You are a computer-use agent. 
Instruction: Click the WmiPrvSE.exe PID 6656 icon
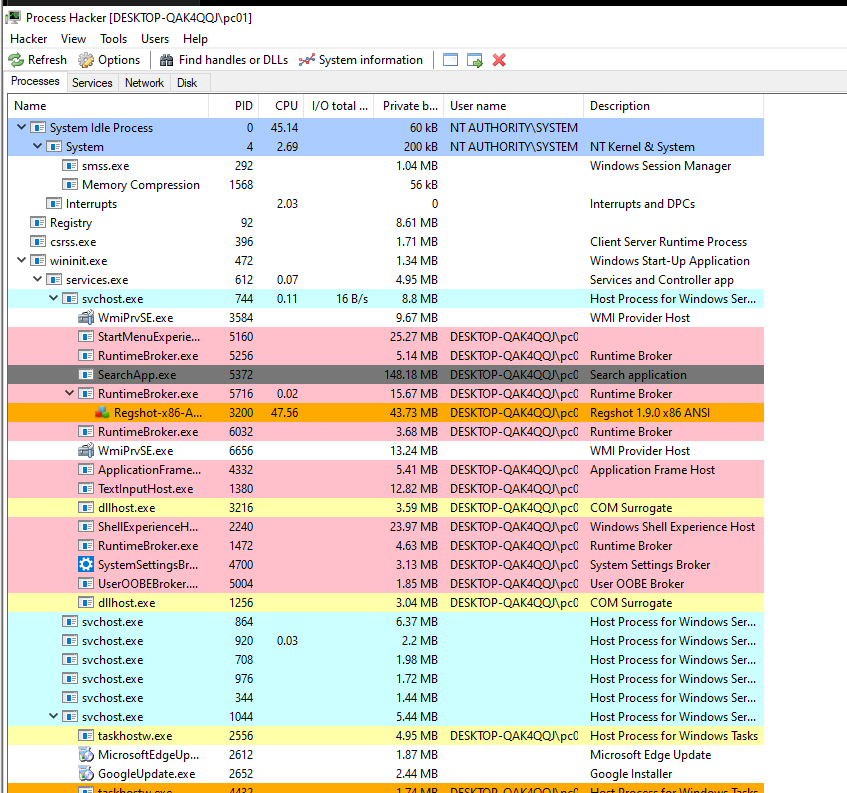86,451
